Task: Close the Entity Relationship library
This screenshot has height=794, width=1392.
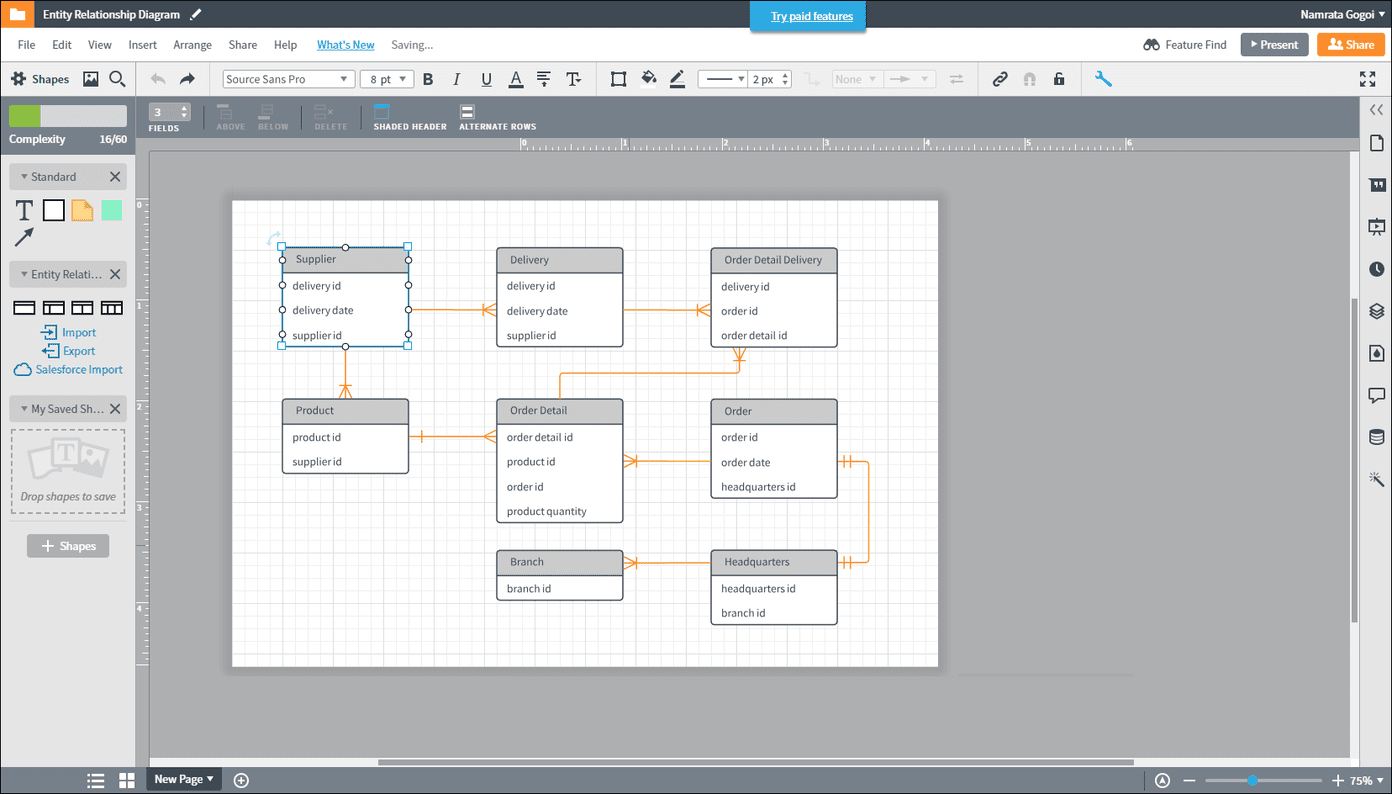Action: click(115, 274)
